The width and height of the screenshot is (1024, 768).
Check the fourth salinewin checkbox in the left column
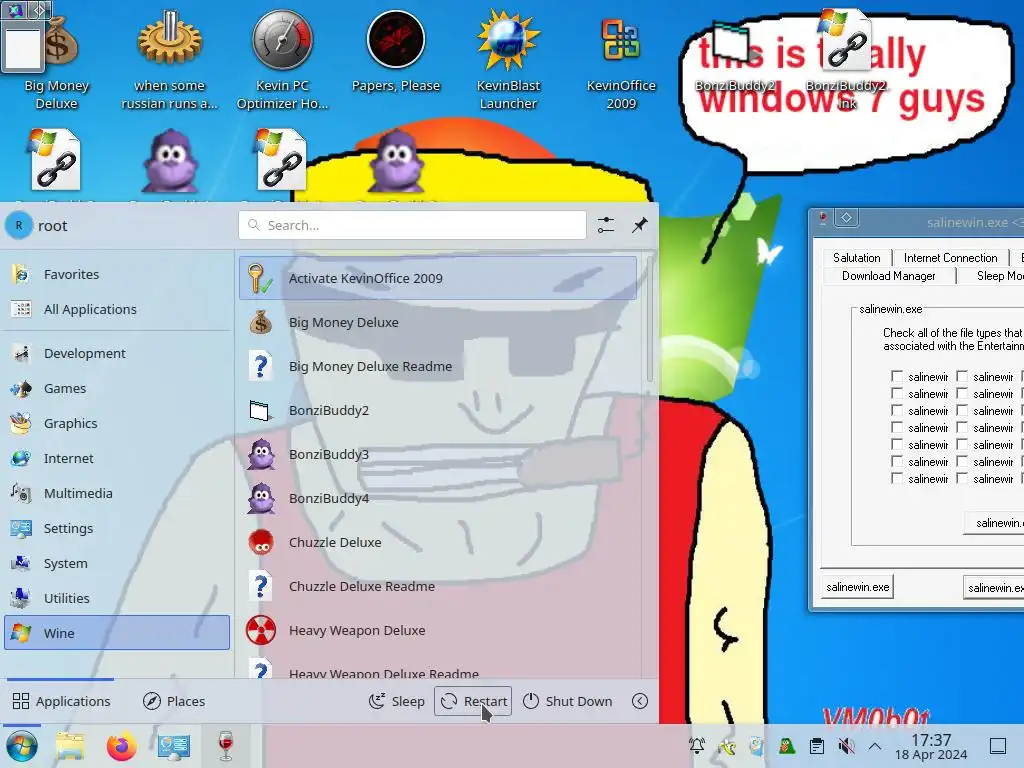pyautogui.click(x=897, y=428)
